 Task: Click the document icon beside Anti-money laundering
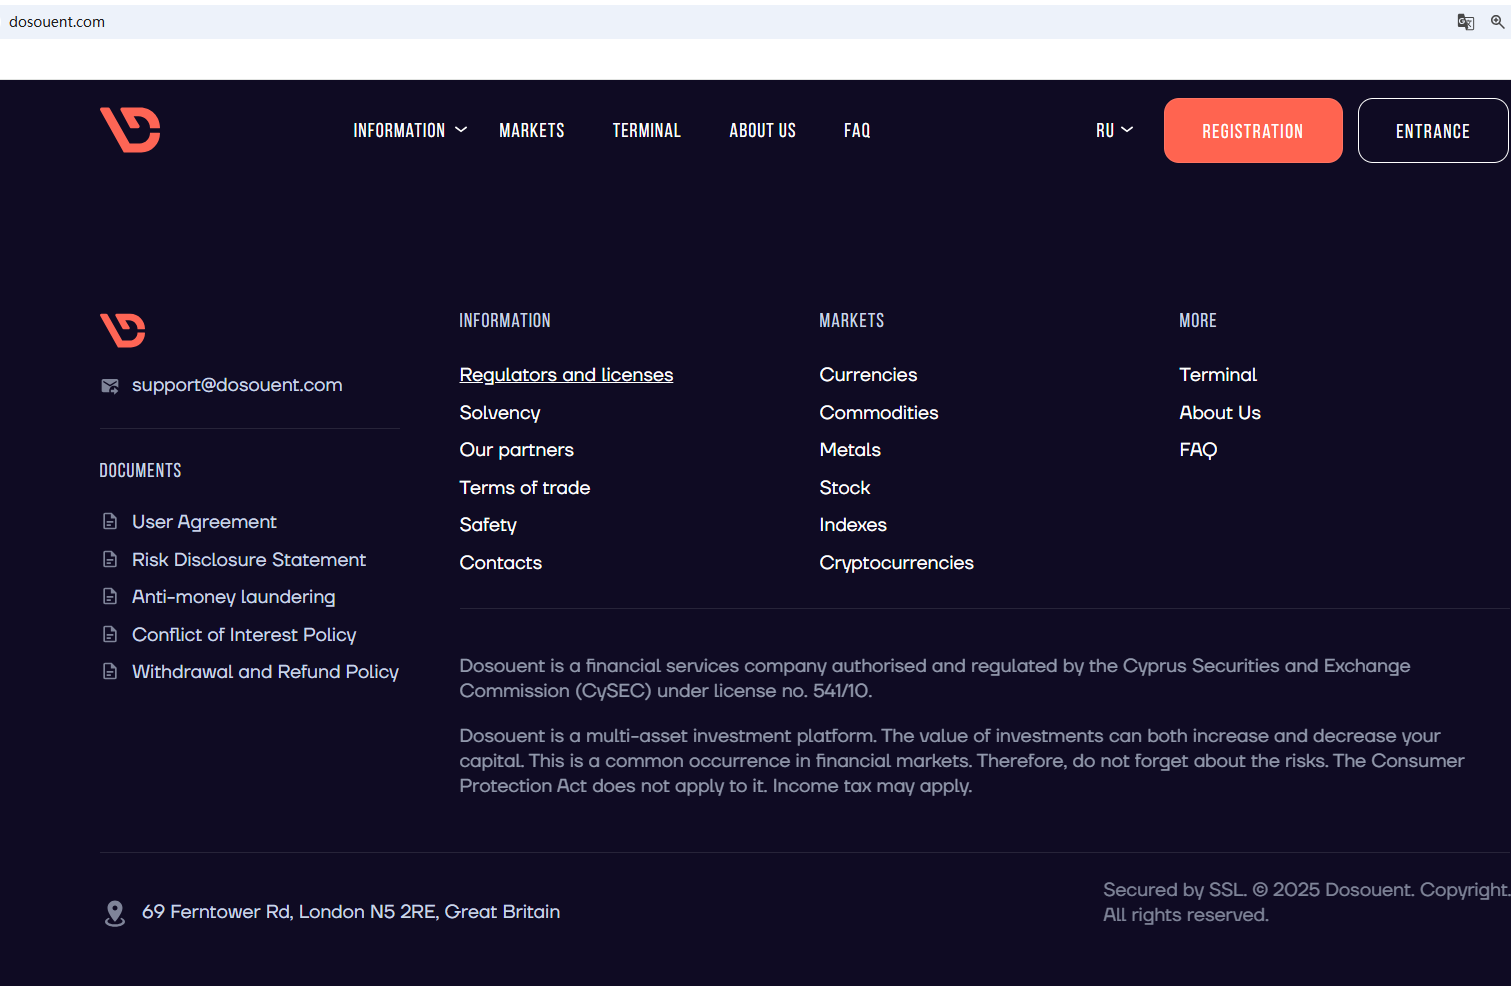coord(110,596)
